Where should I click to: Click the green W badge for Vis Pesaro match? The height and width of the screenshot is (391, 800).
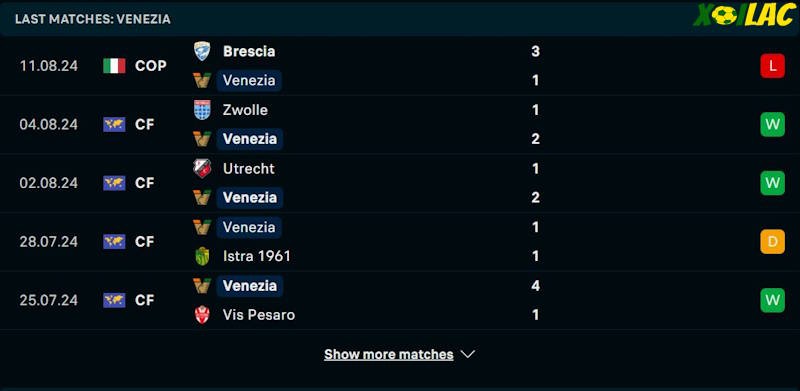pos(772,300)
